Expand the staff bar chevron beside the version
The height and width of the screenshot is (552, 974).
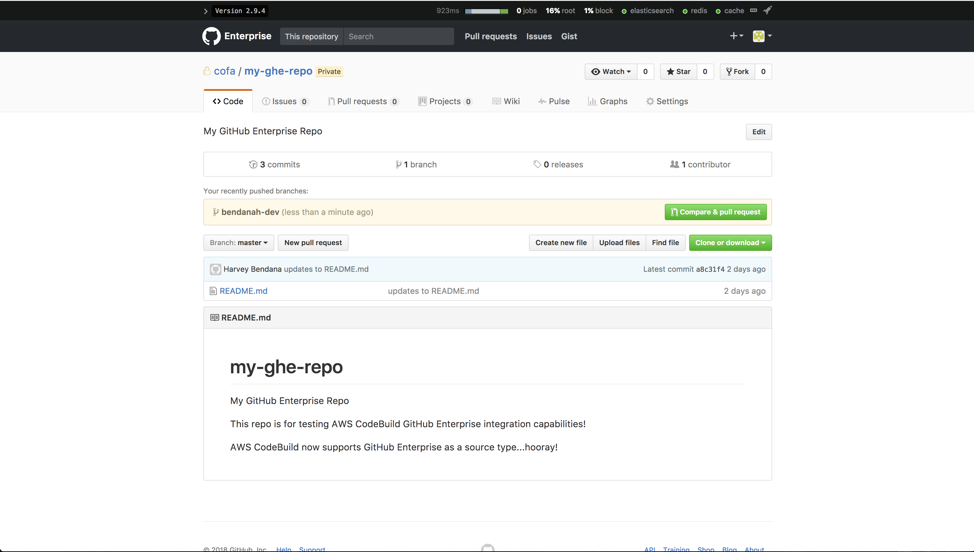tap(206, 11)
